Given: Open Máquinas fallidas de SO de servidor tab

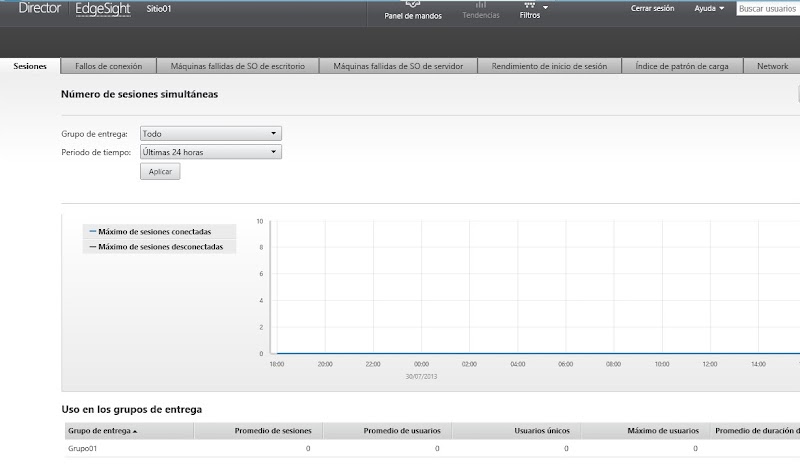Looking at the screenshot, I should click(x=398, y=66).
